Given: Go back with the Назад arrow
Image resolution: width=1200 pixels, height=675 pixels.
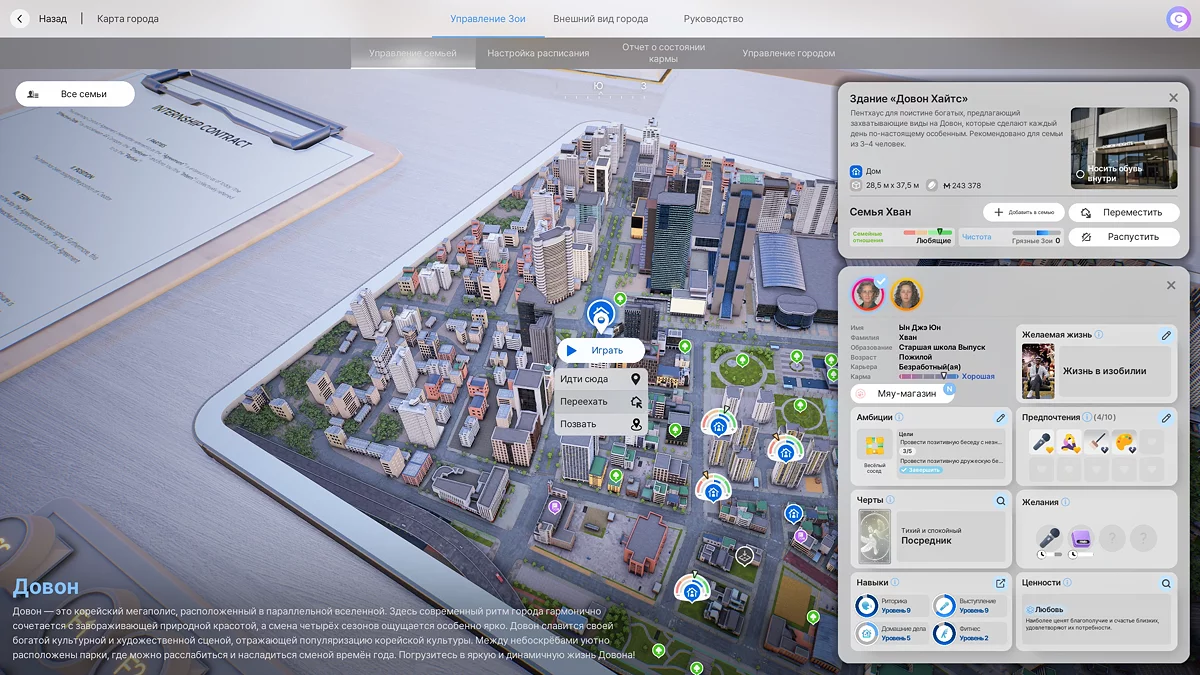Looking at the screenshot, I should tap(20, 19).
